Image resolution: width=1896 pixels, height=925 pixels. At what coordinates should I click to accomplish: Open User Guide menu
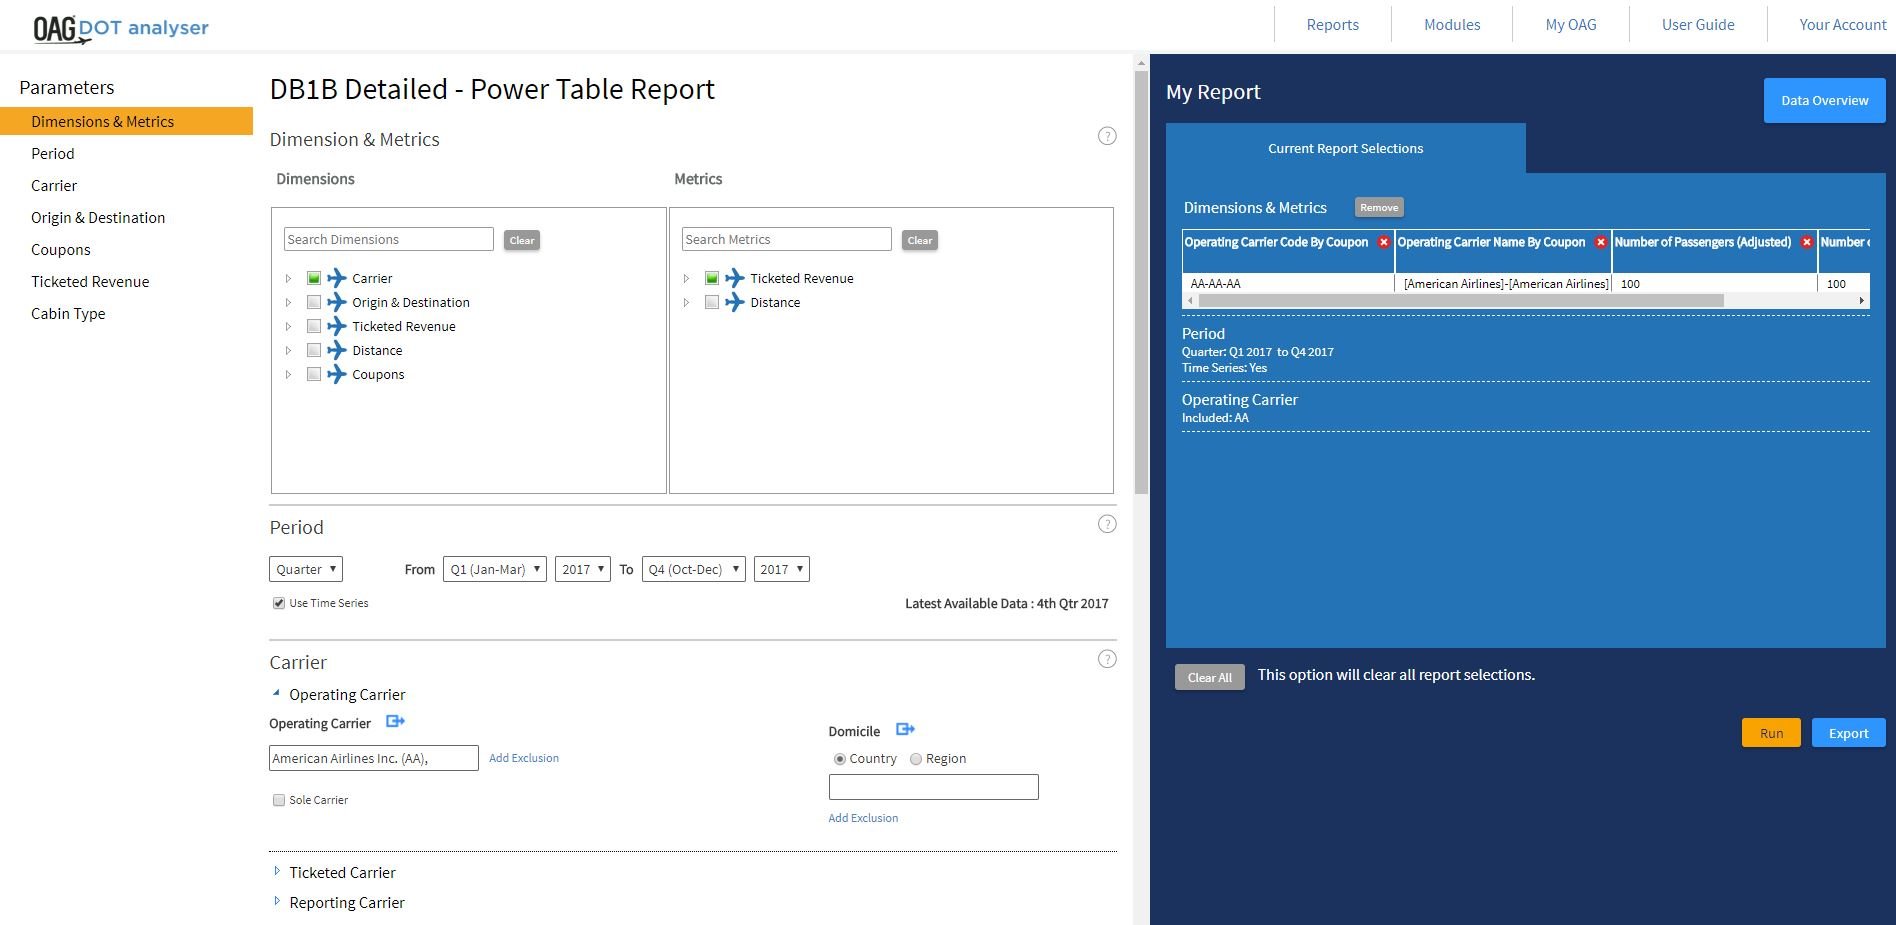coord(1698,24)
